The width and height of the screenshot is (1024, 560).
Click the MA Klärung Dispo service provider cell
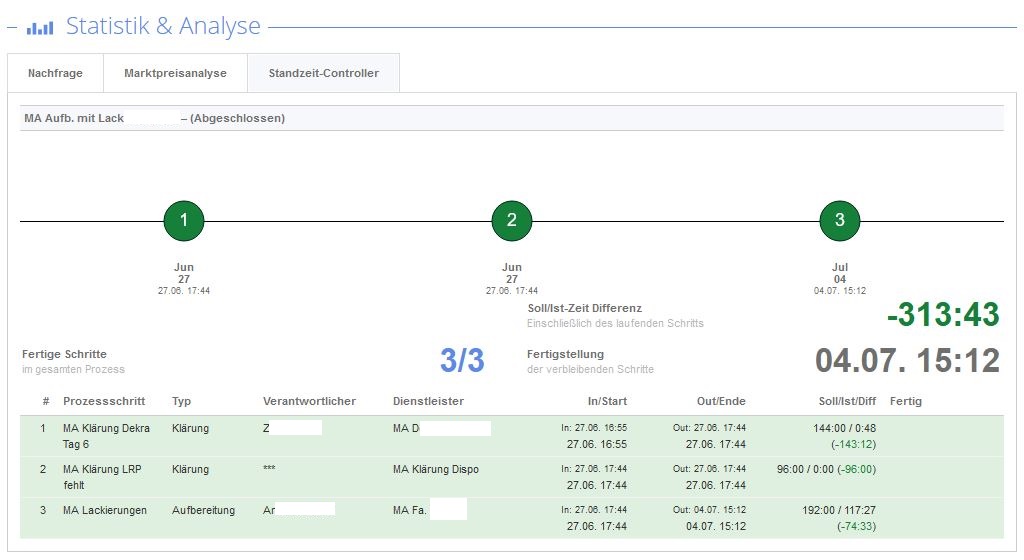click(436, 469)
